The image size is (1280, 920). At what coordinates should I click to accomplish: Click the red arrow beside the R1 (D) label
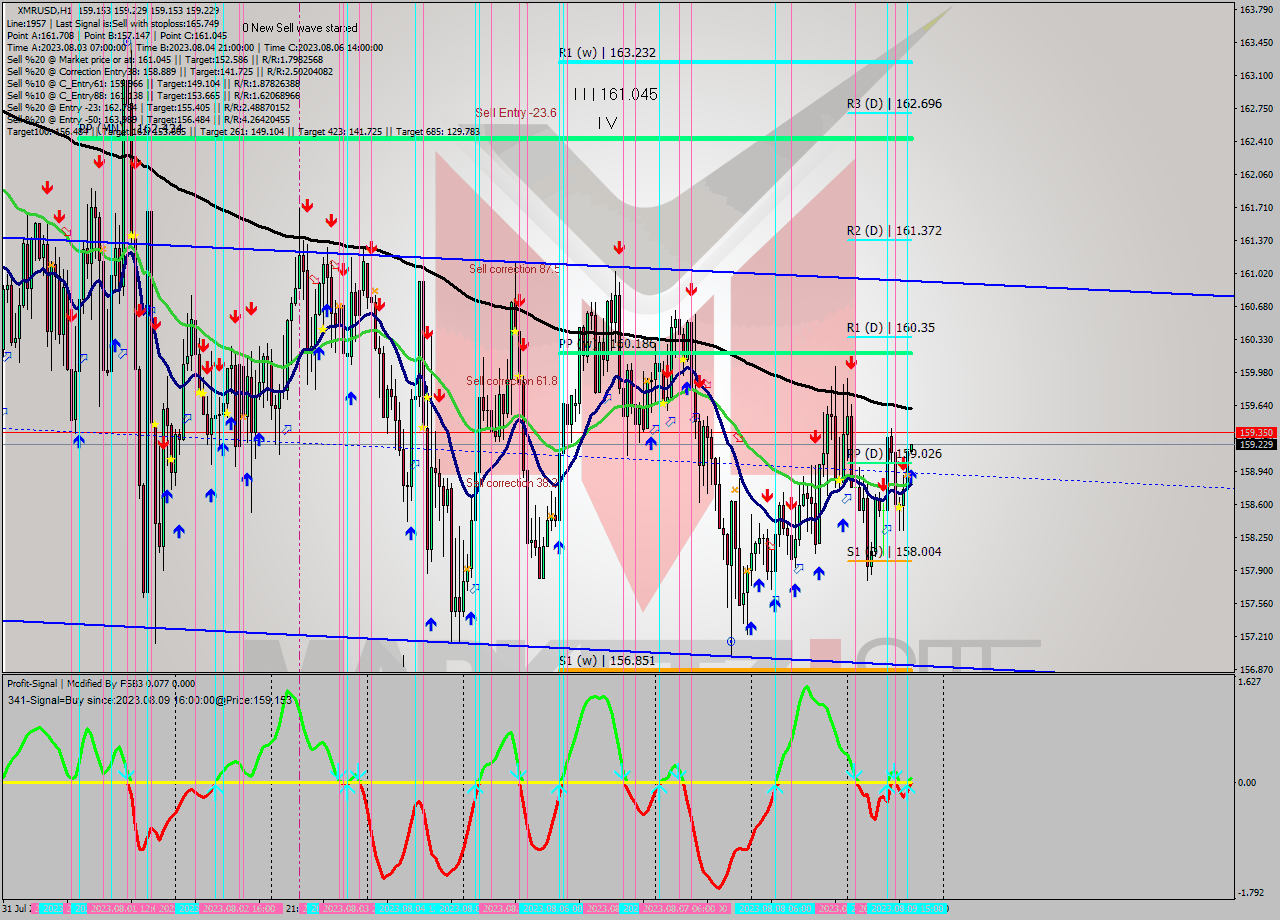(851, 362)
